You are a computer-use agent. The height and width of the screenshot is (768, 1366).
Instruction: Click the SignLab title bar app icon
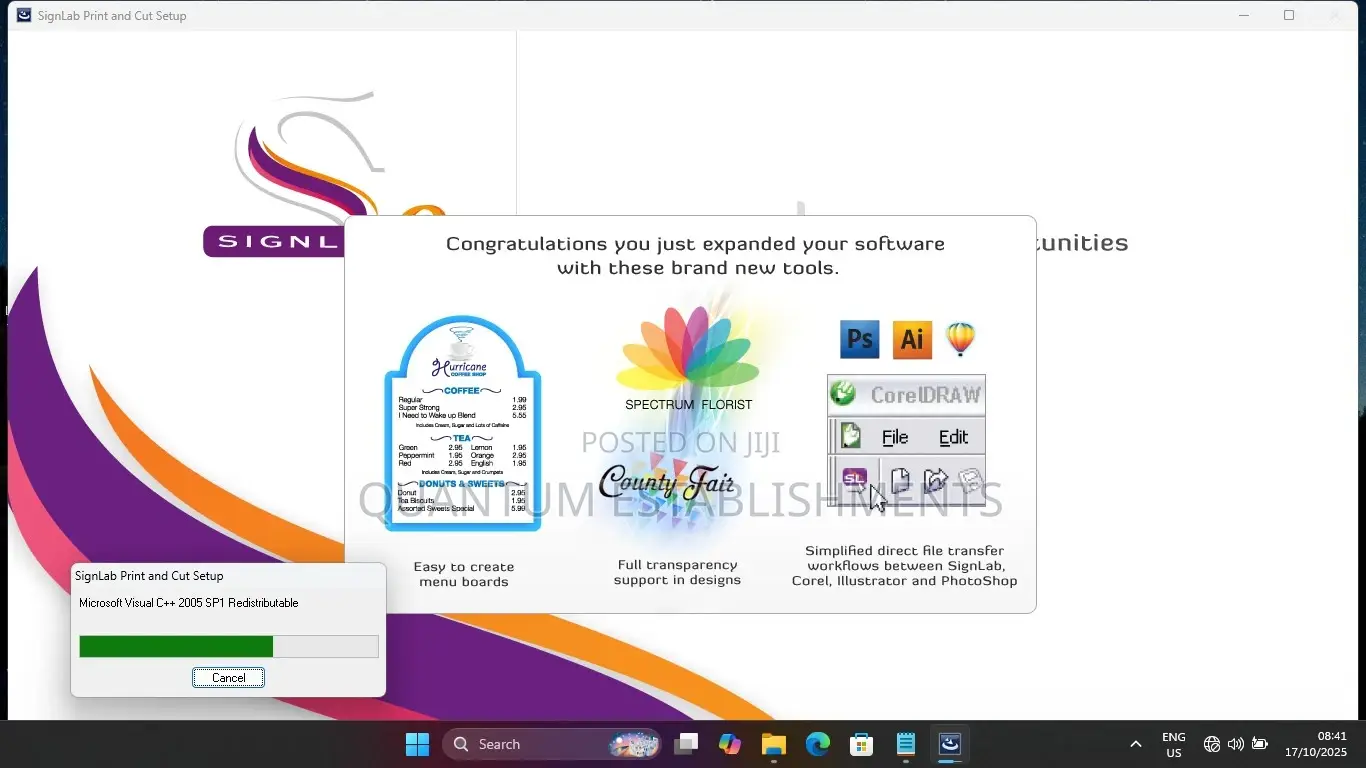coord(24,15)
